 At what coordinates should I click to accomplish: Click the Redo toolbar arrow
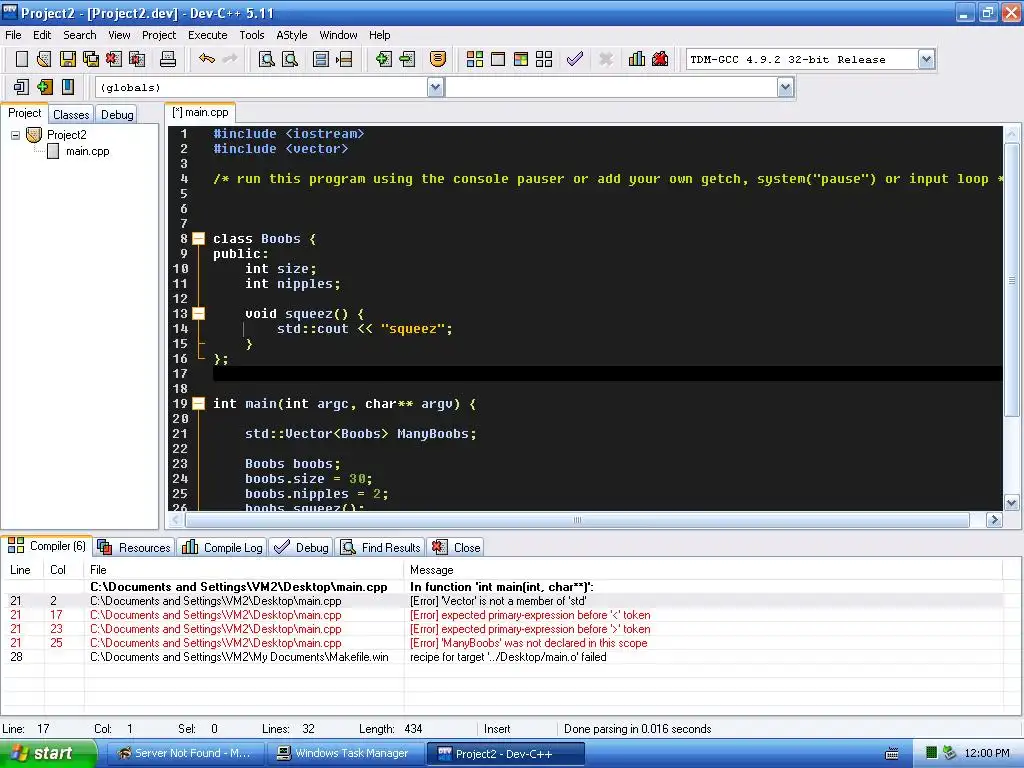pos(230,59)
